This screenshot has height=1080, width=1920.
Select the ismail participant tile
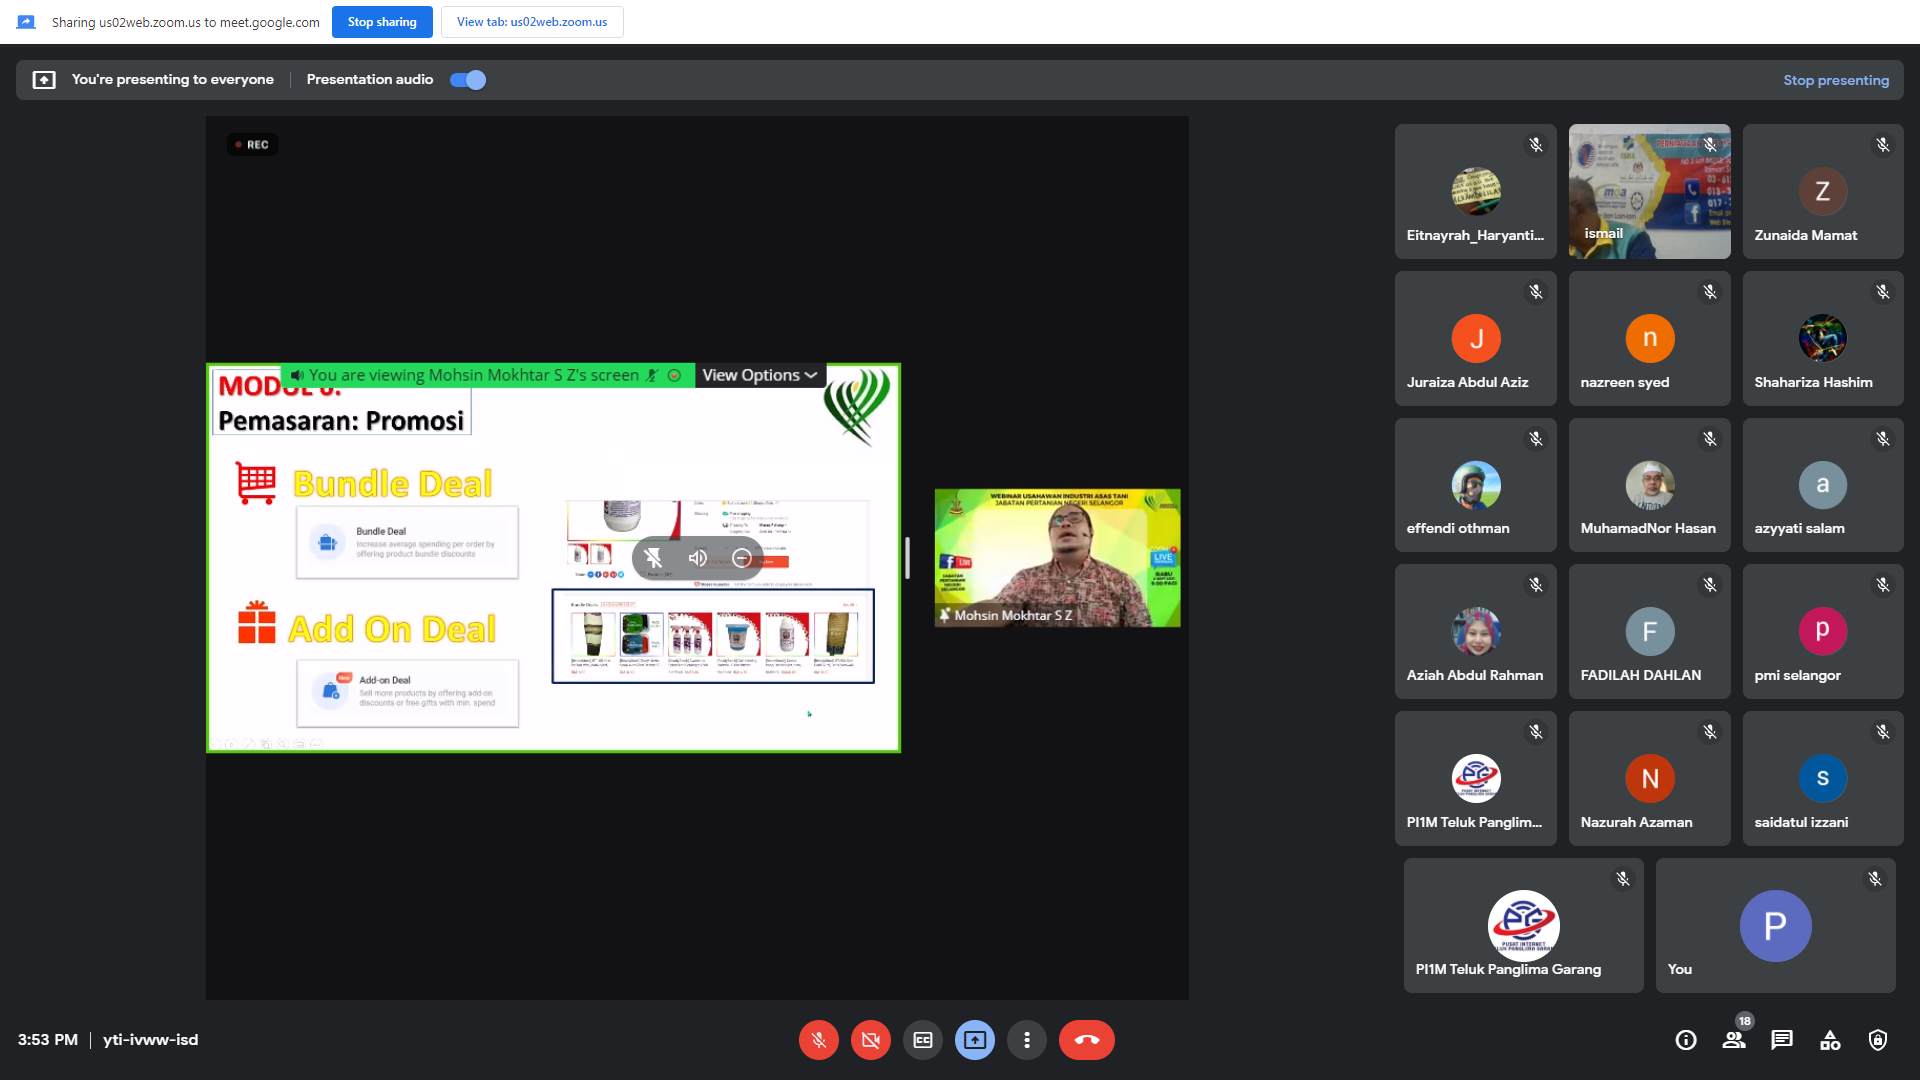[1649, 191]
